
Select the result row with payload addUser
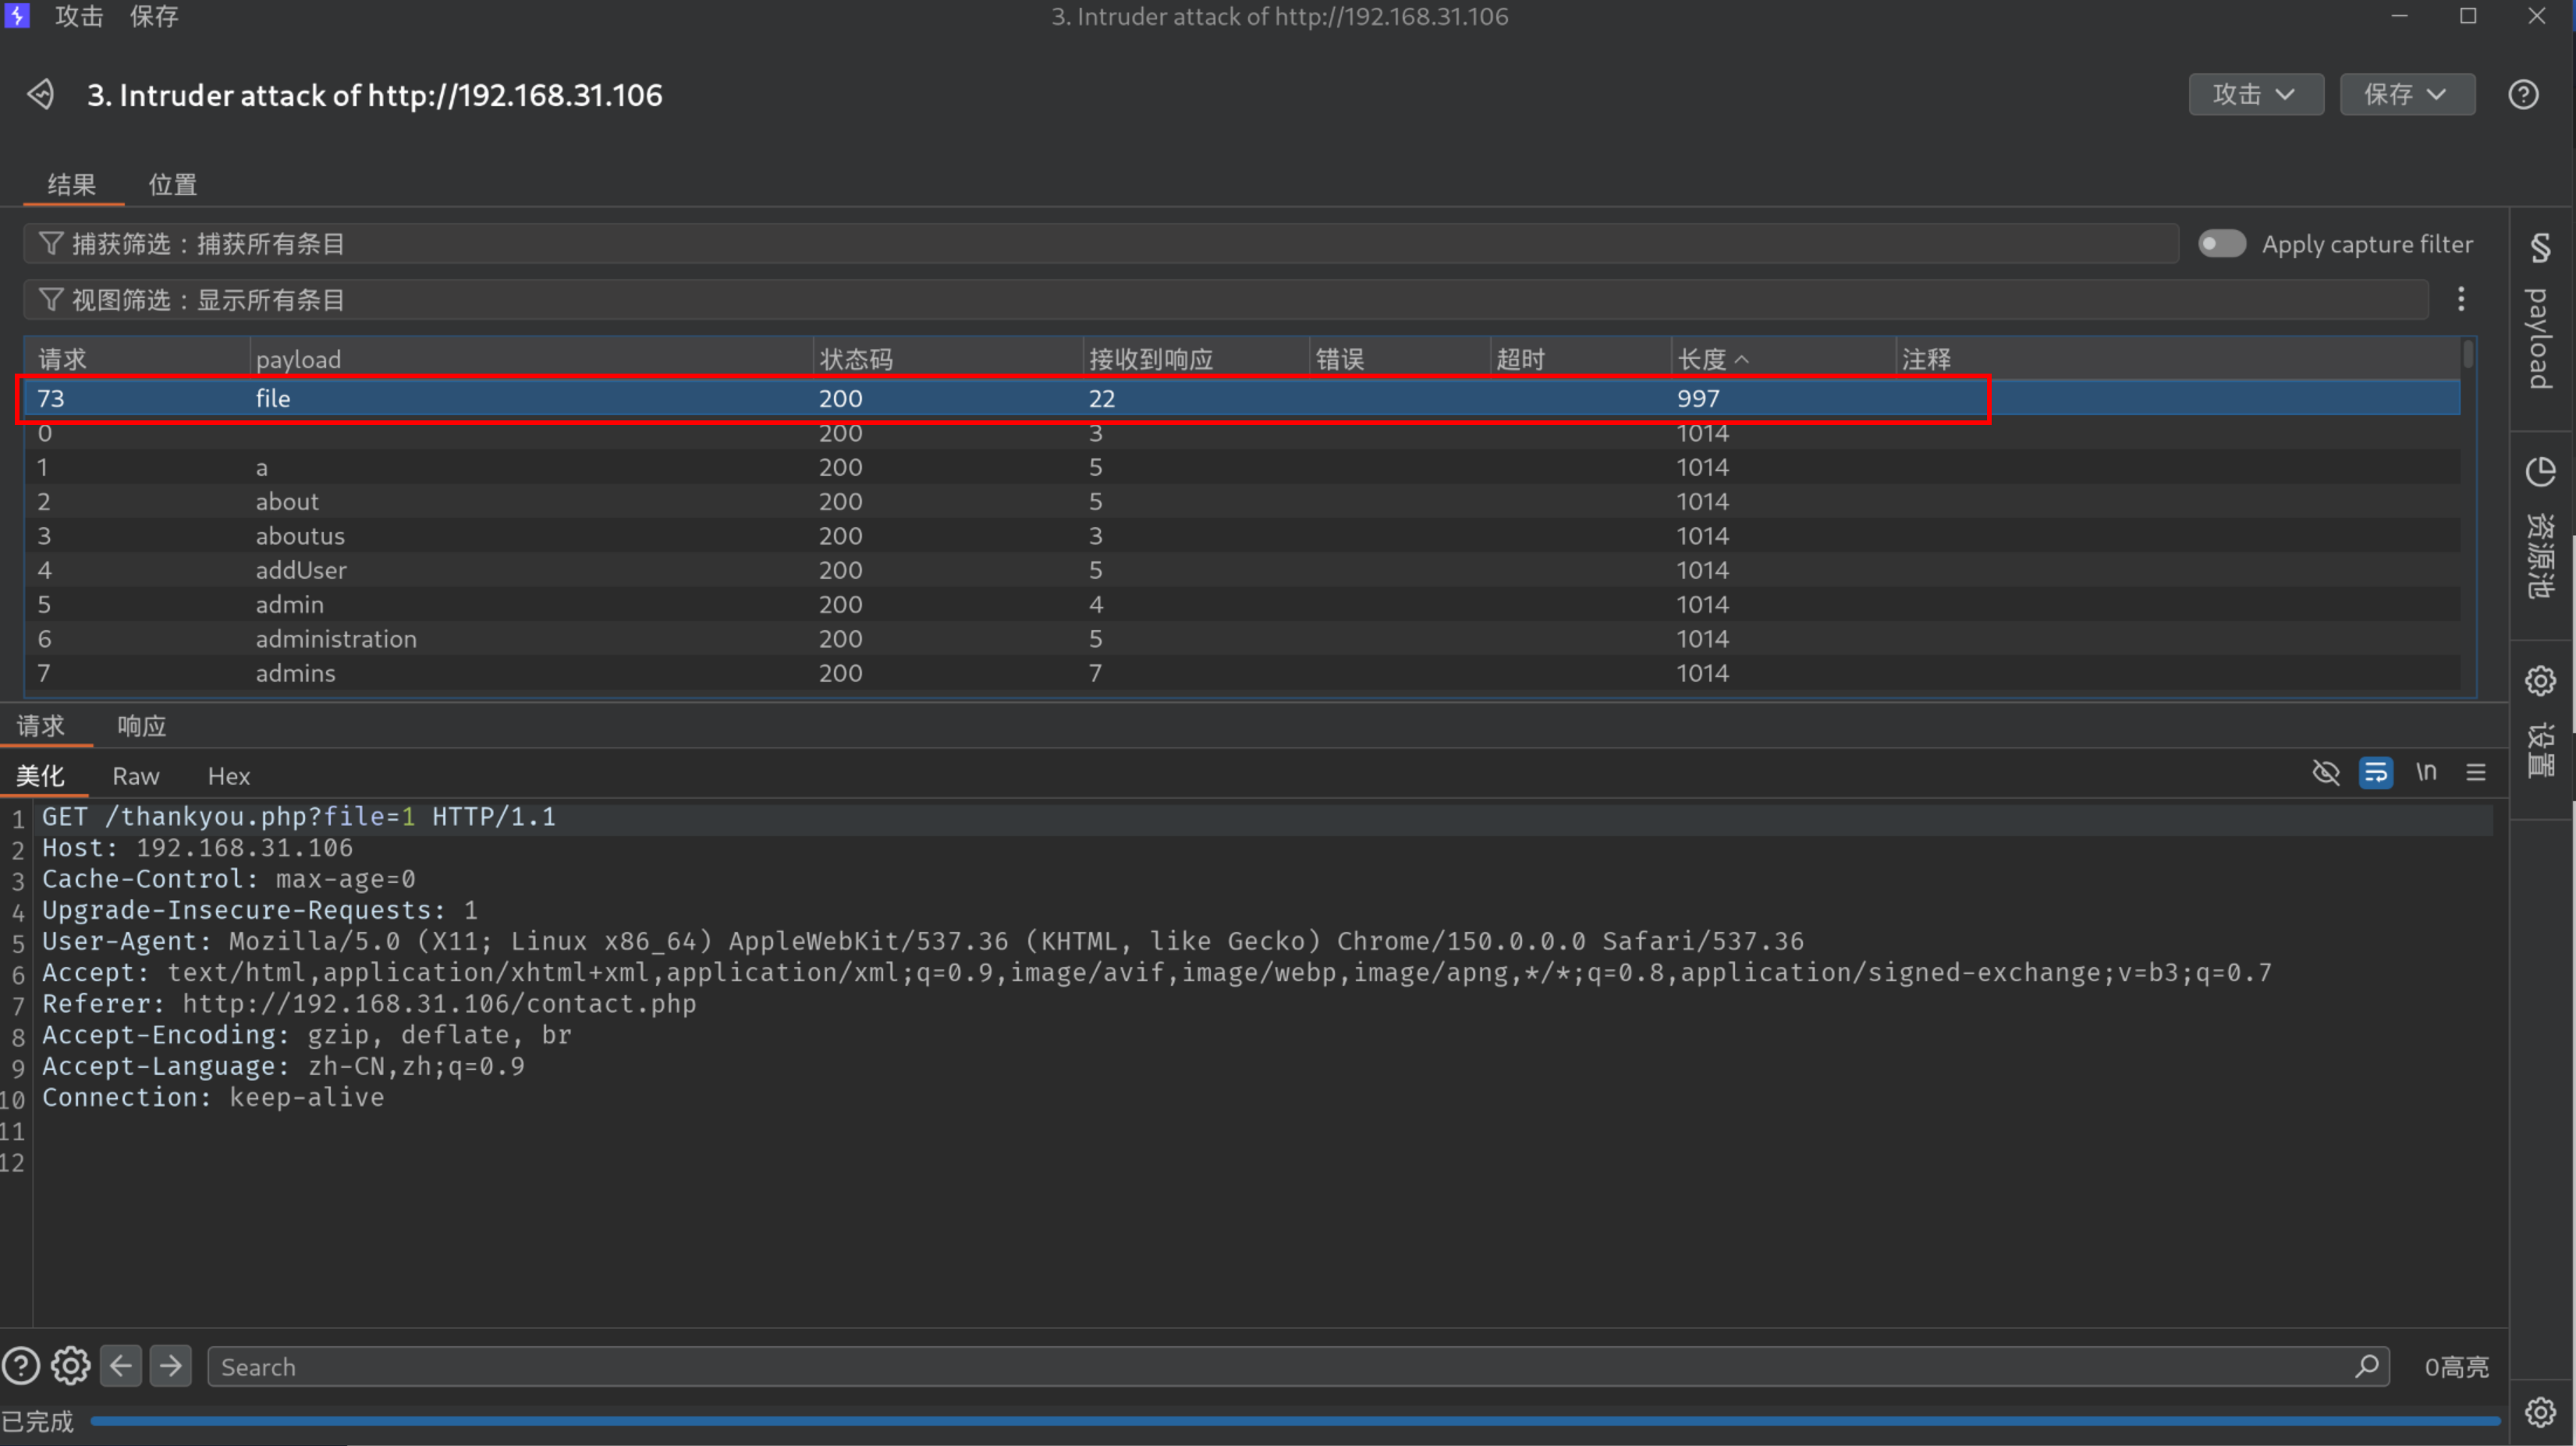pos(1243,570)
